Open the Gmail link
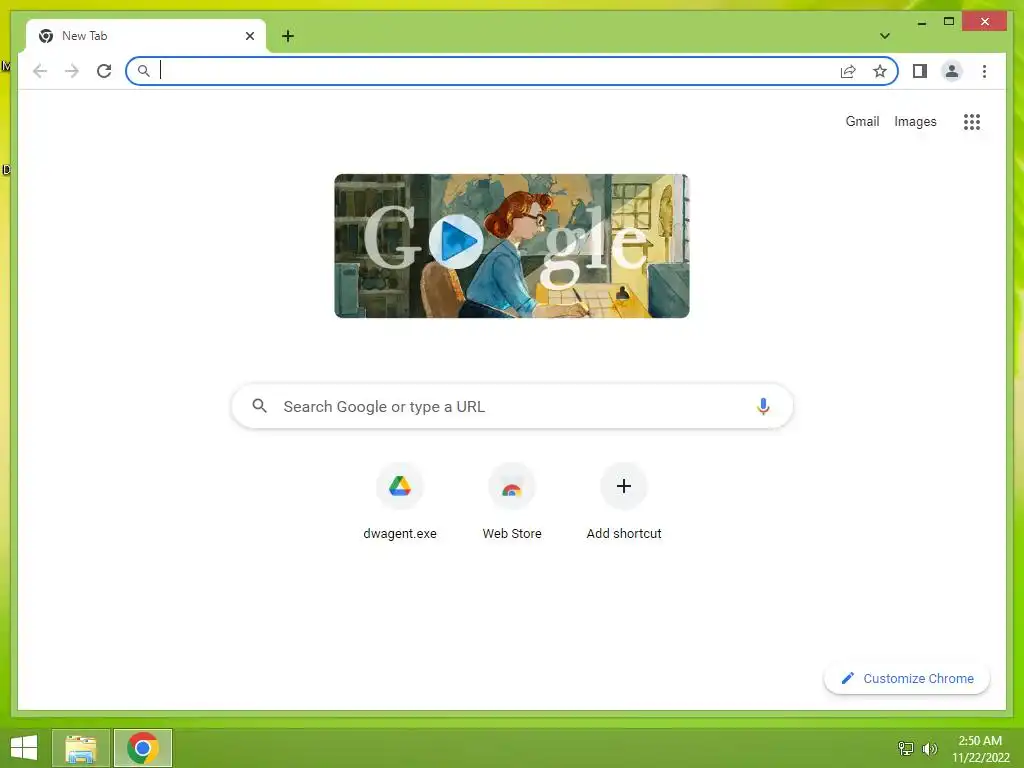This screenshot has width=1024, height=768. coord(862,121)
